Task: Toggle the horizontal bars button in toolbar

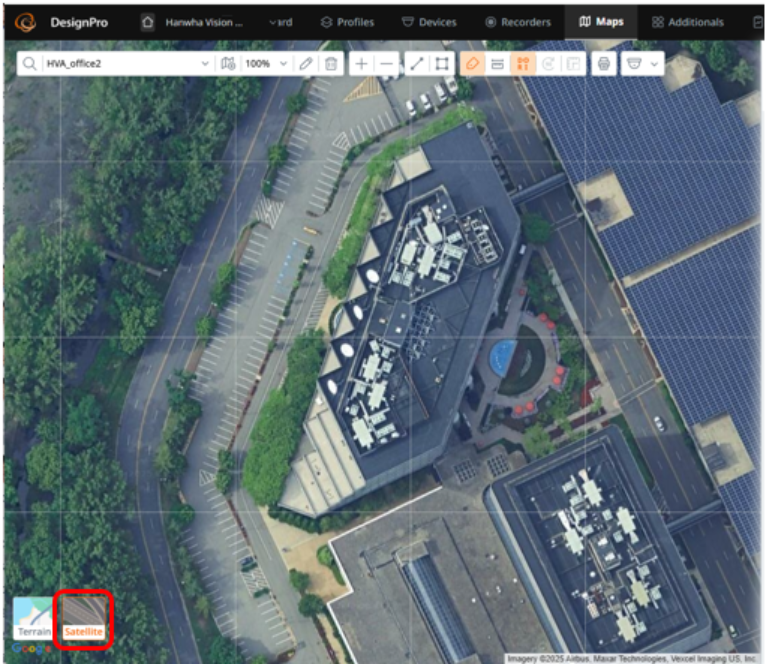Action: [x=497, y=64]
